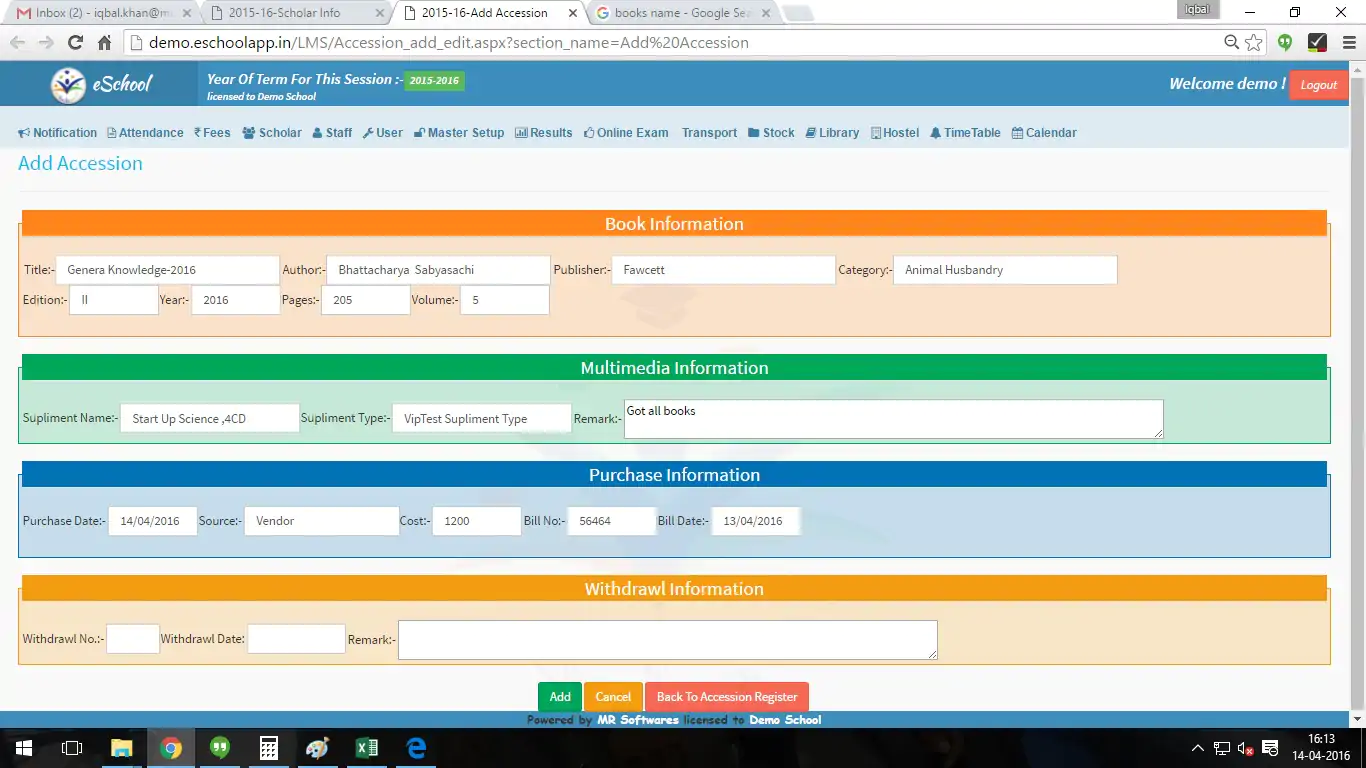Launch Excel from the taskbar
Viewport: 1366px width, 768px height.
366,747
